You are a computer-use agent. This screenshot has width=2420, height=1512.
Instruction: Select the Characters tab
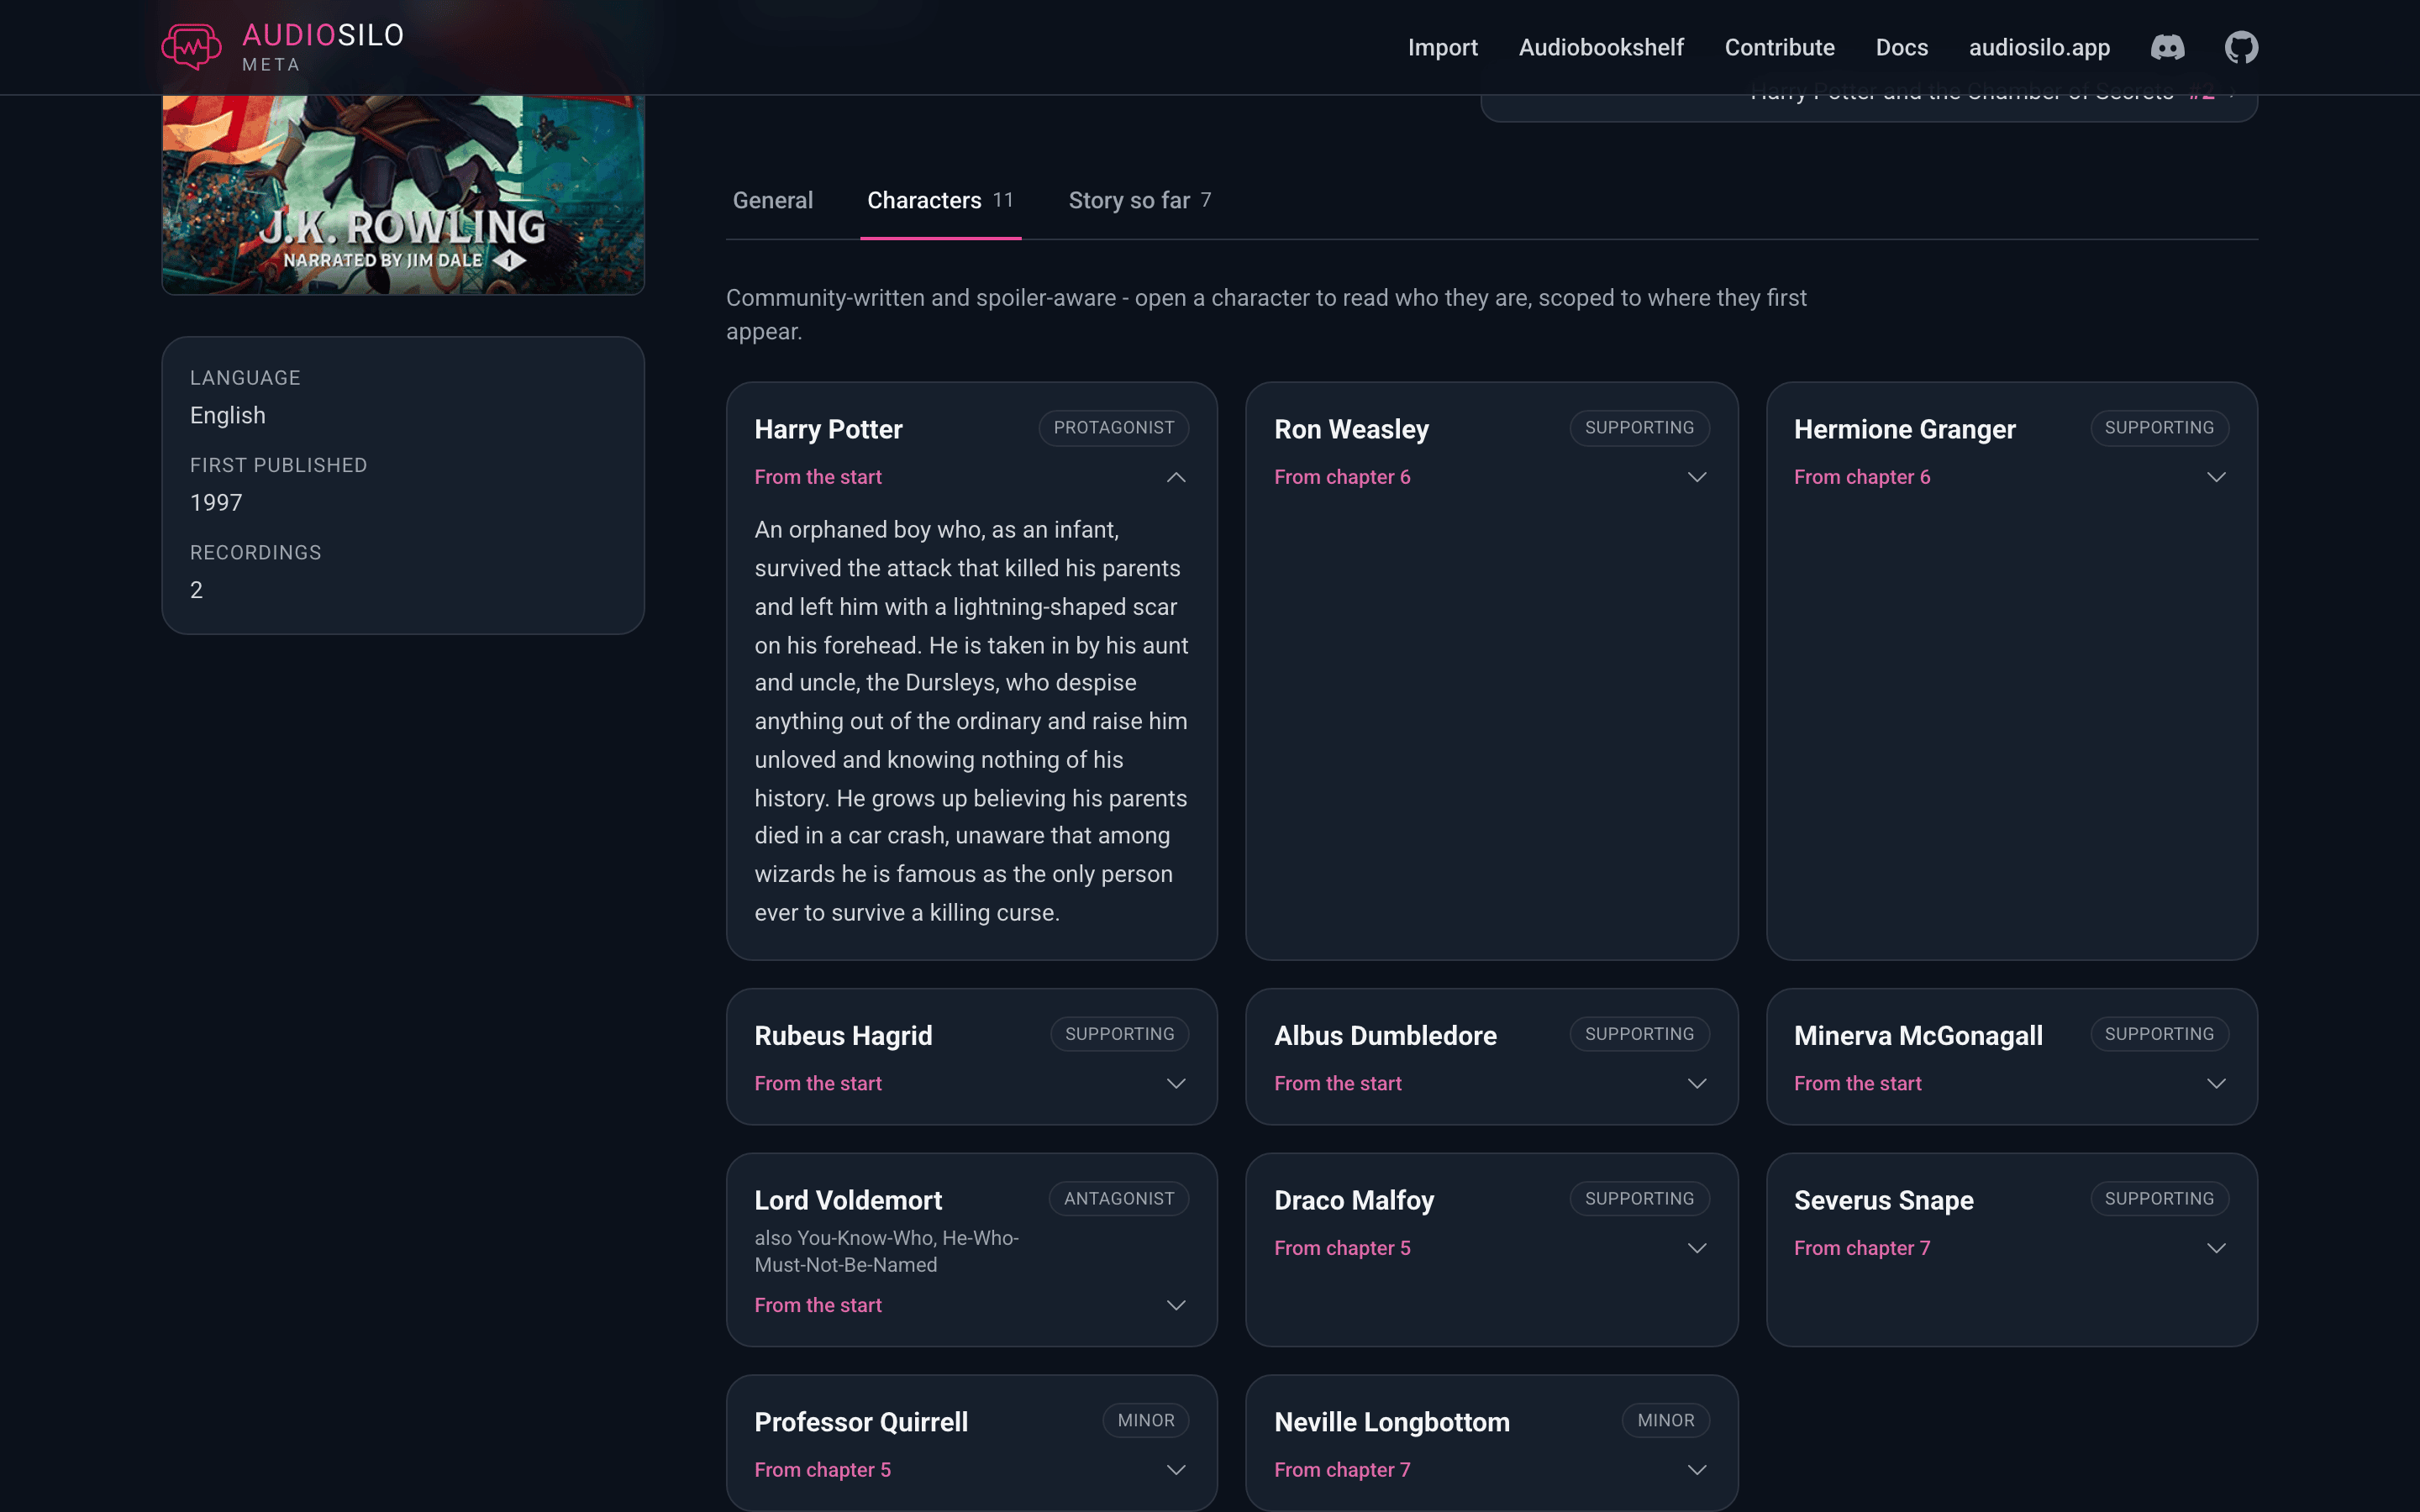[x=940, y=200]
